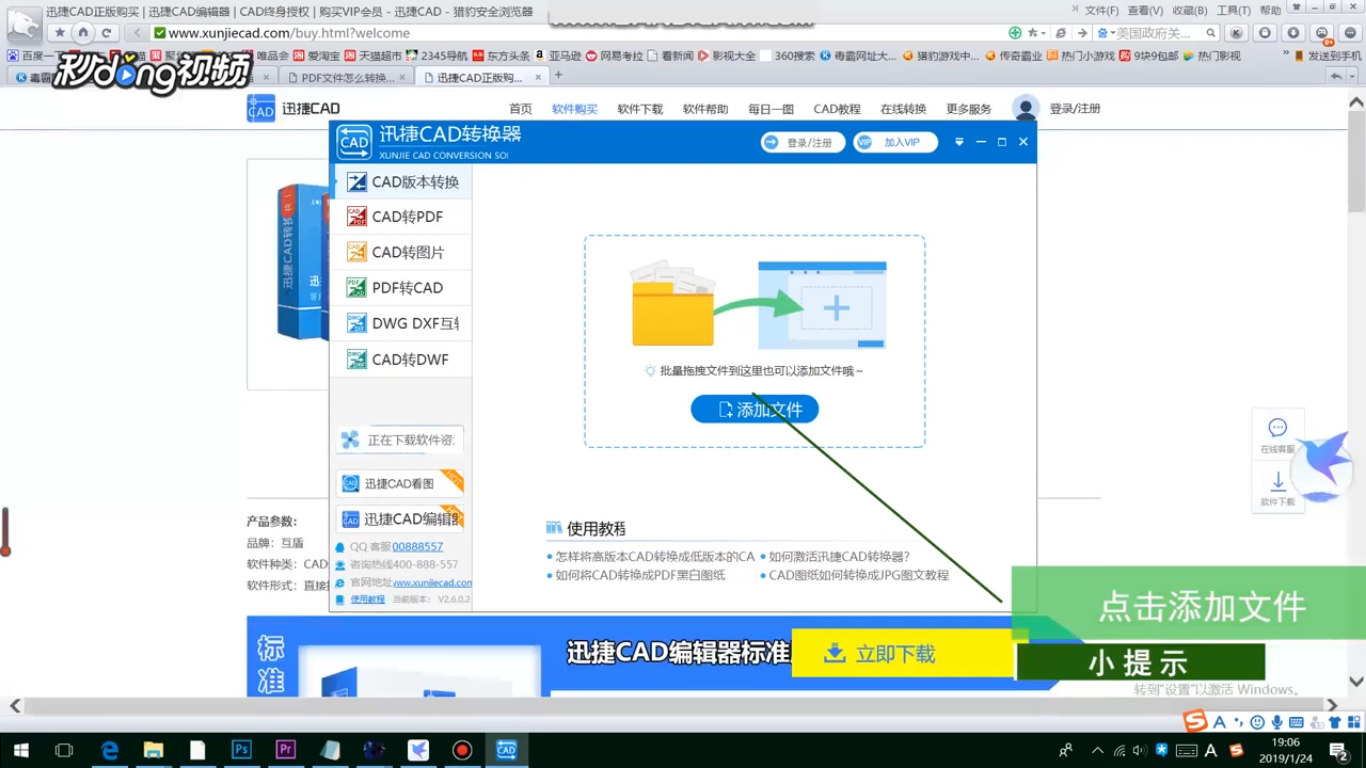1366x768 pixels.
Task: Open Premiere Pro from taskbar
Action: click(285, 750)
